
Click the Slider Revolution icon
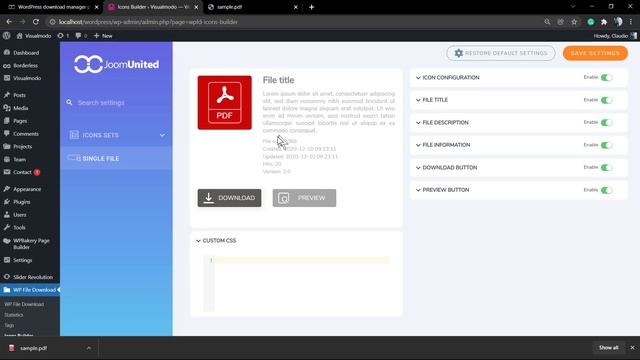(x=7, y=277)
